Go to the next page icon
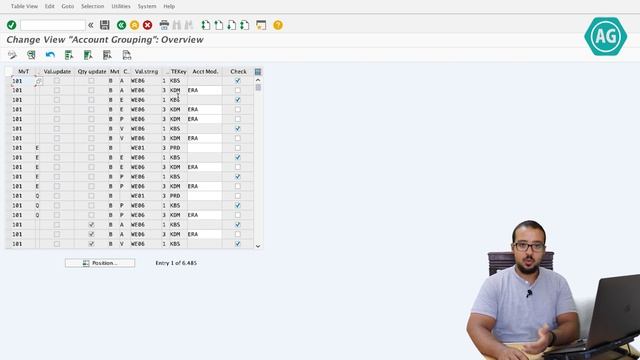Image resolution: width=640 pixels, height=360 pixels. click(232, 25)
